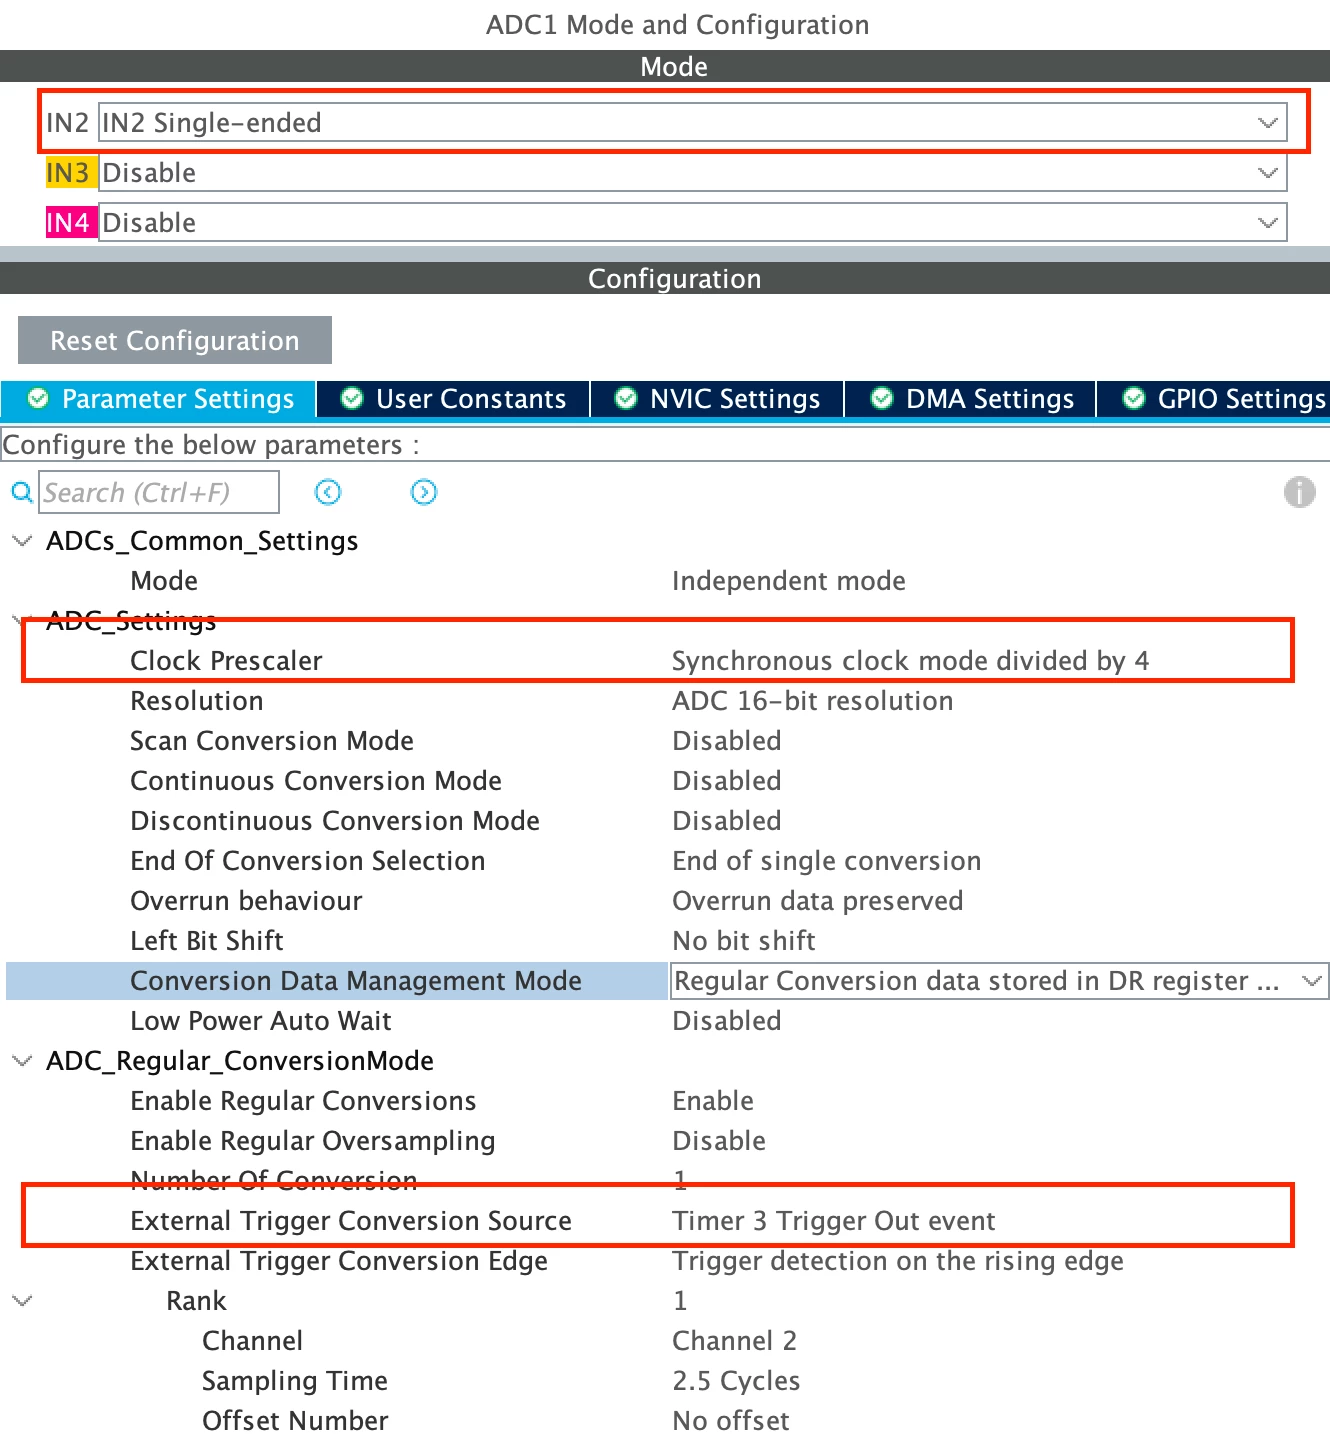Open the DMA Settings tab
Viewport: 1330px width, 1434px height.
970,399
